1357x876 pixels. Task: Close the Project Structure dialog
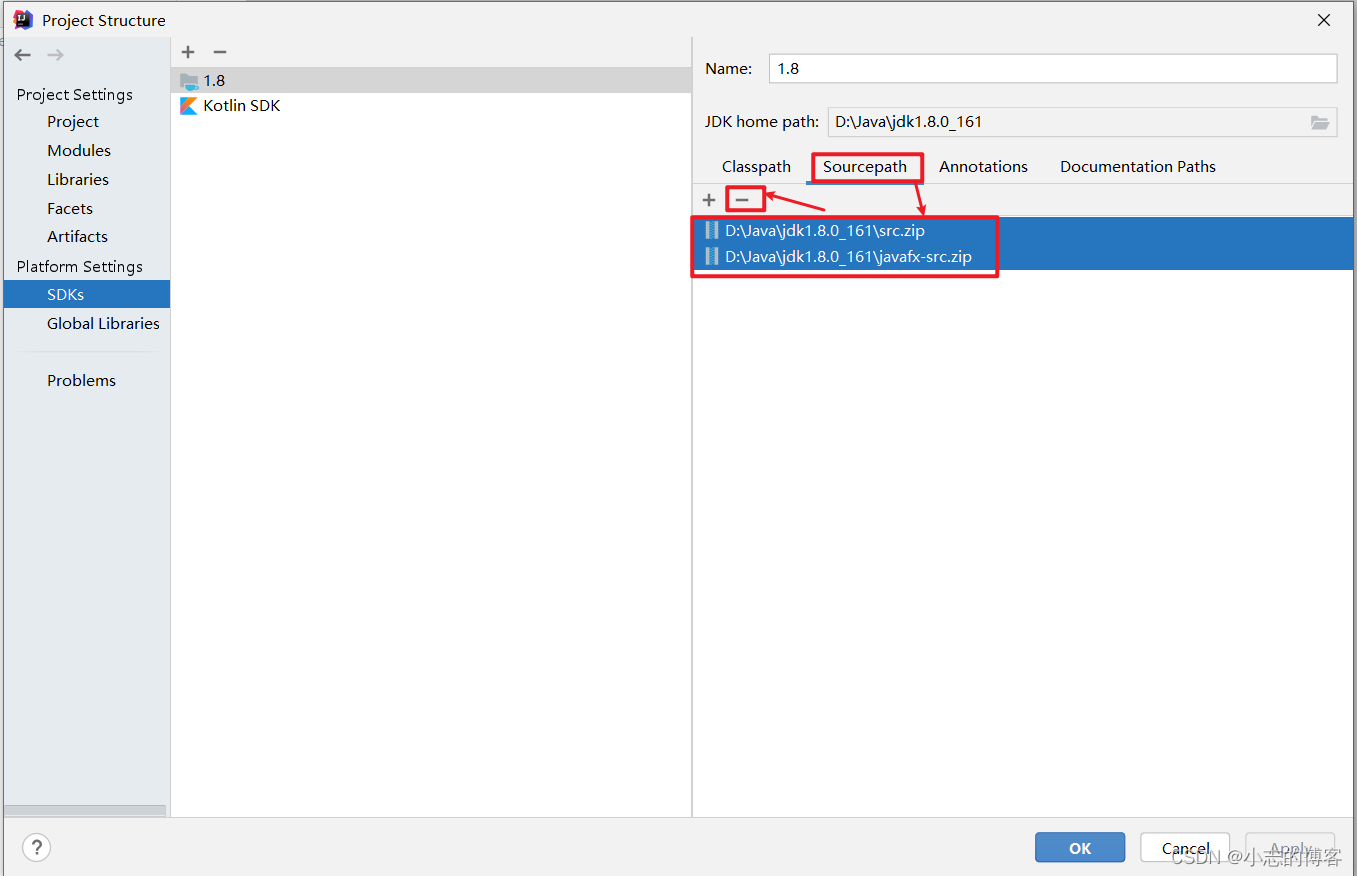(x=1324, y=20)
